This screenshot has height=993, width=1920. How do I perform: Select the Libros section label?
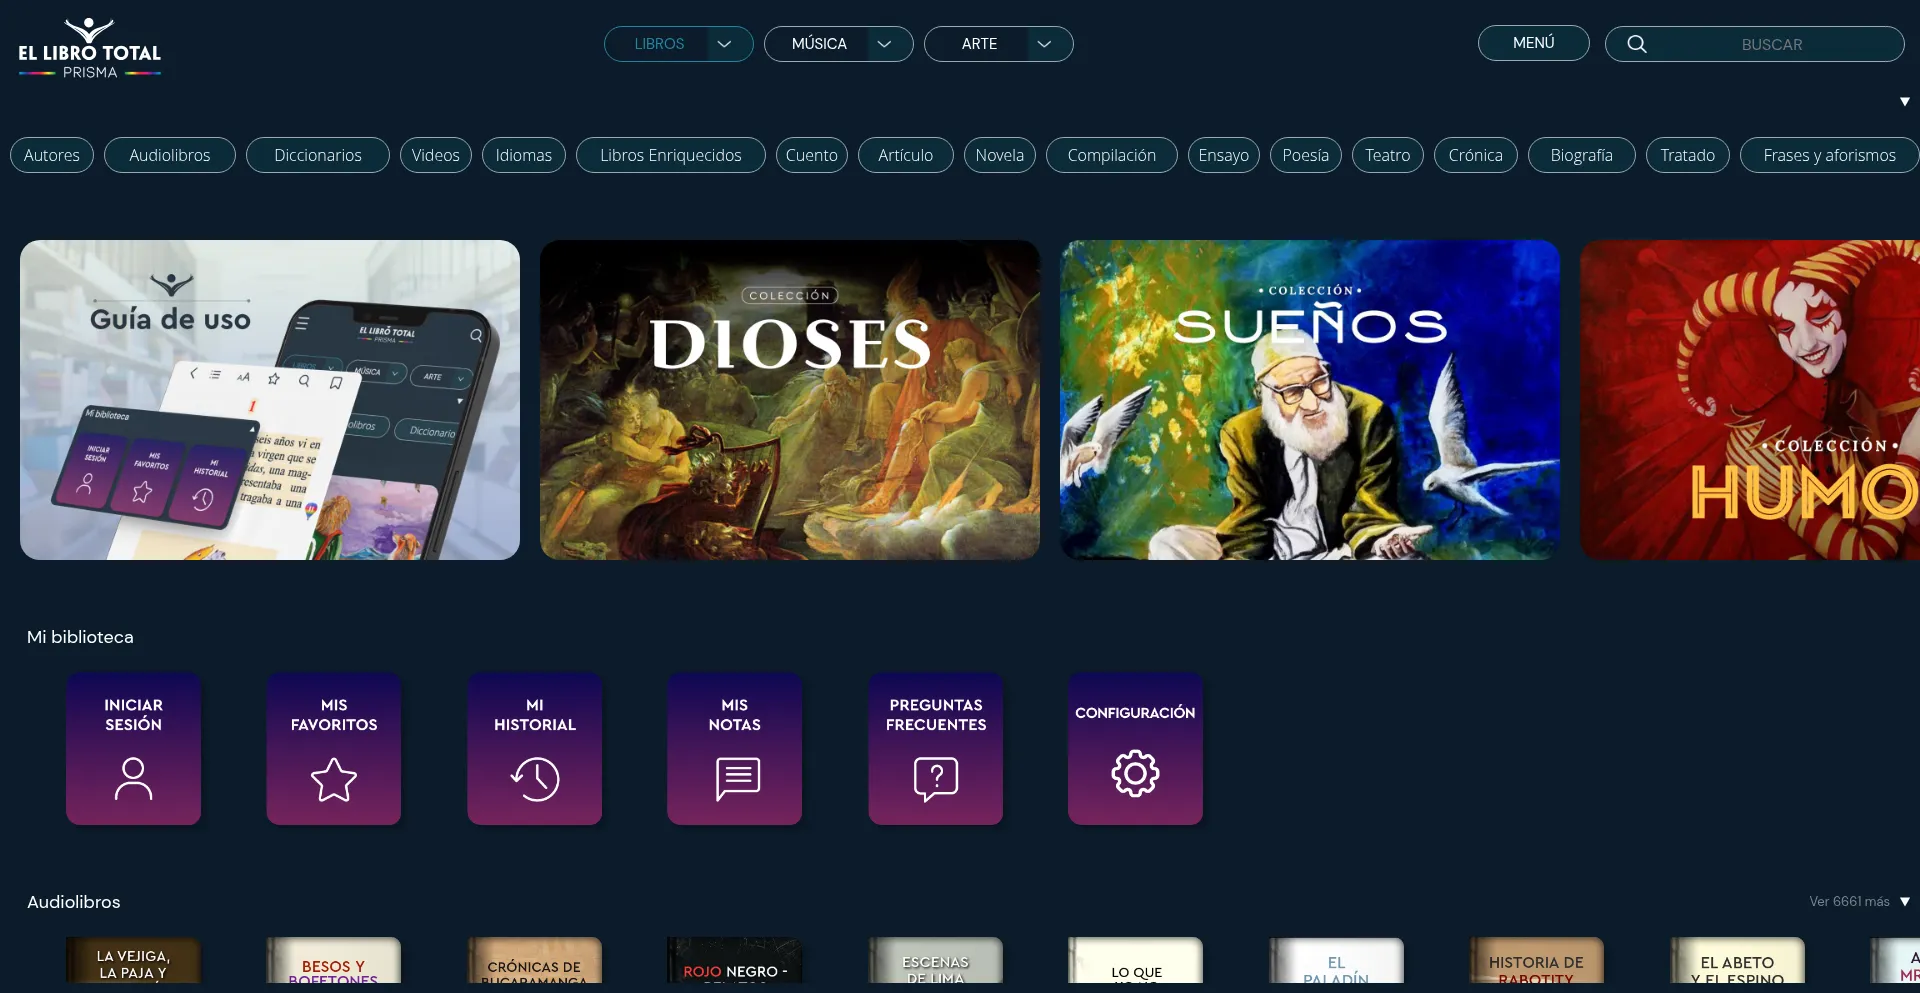click(x=659, y=44)
